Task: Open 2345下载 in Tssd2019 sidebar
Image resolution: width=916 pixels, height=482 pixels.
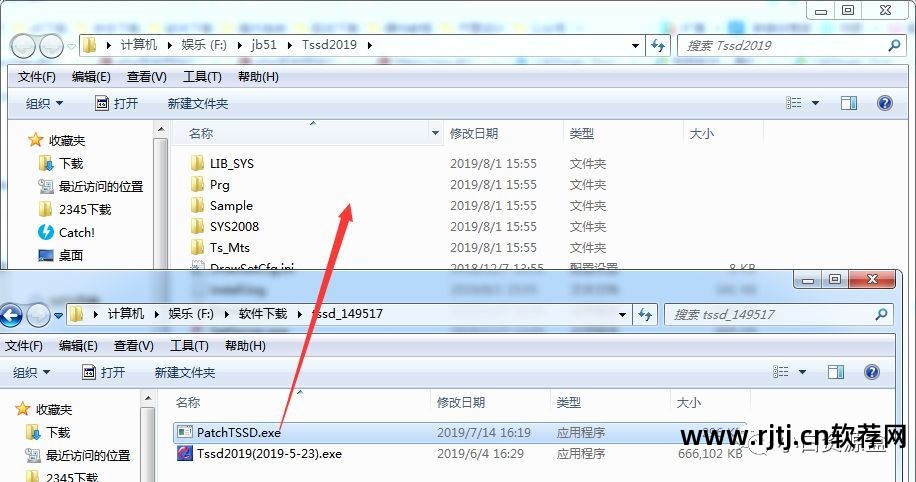Action: coord(74,209)
